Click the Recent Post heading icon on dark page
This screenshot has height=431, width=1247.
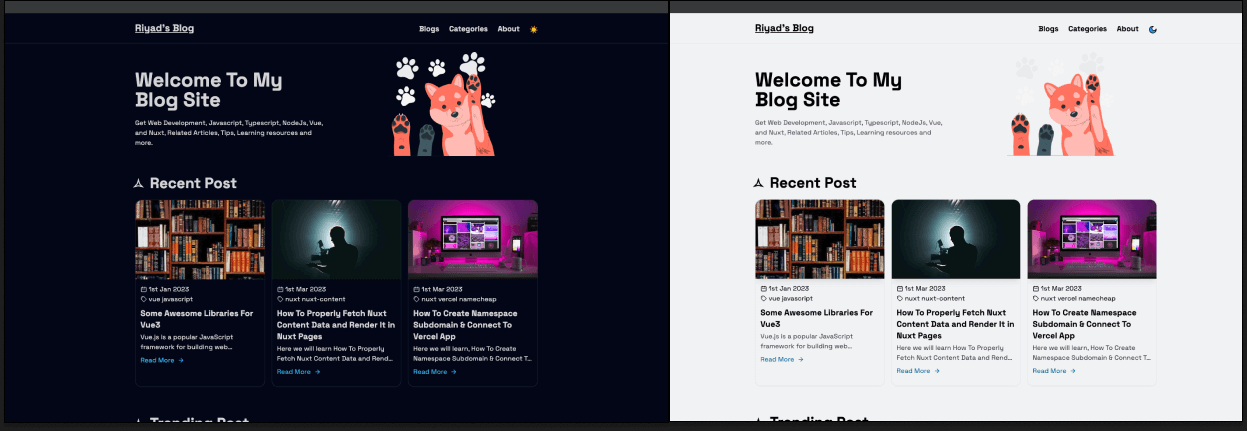[x=139, y=183]
